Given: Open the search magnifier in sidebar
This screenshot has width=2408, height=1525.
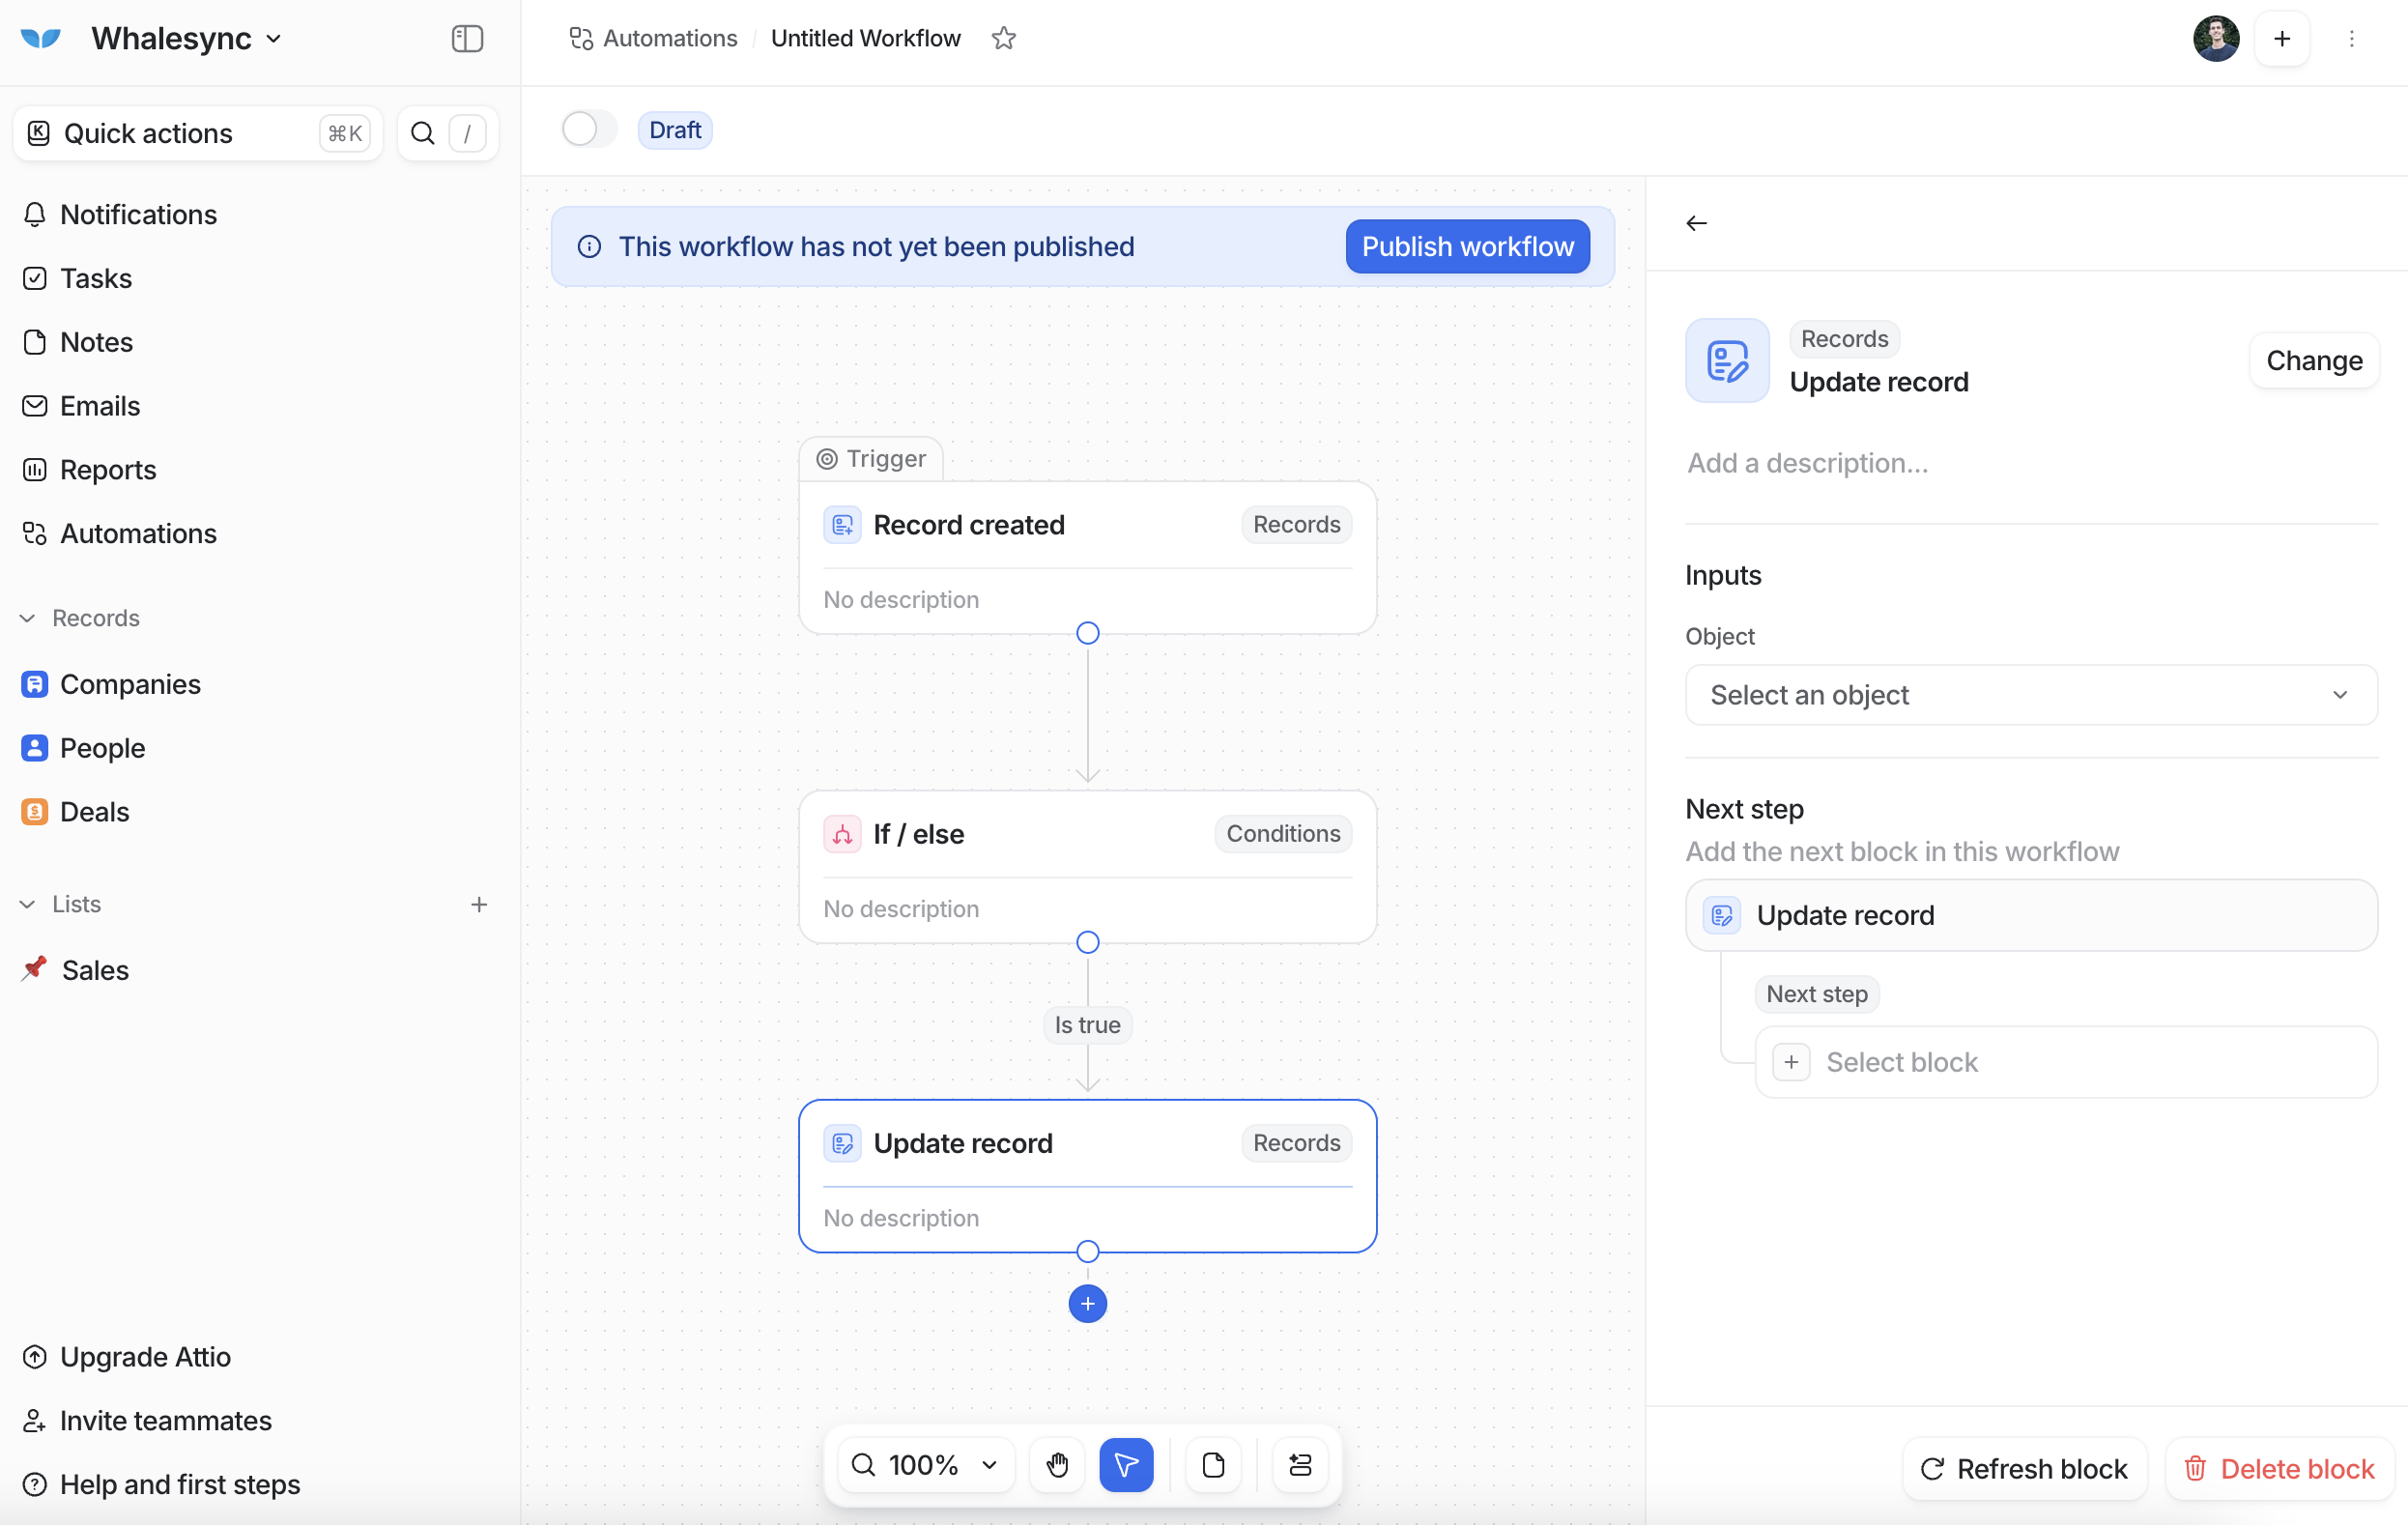Looking at the screenshot, I should coord(423,133).
